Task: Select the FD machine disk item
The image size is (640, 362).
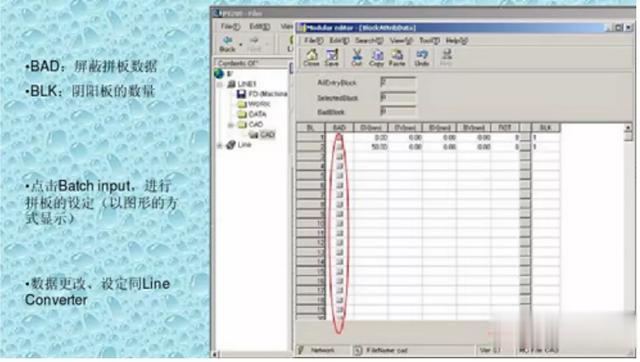Action: pos(262,94)
